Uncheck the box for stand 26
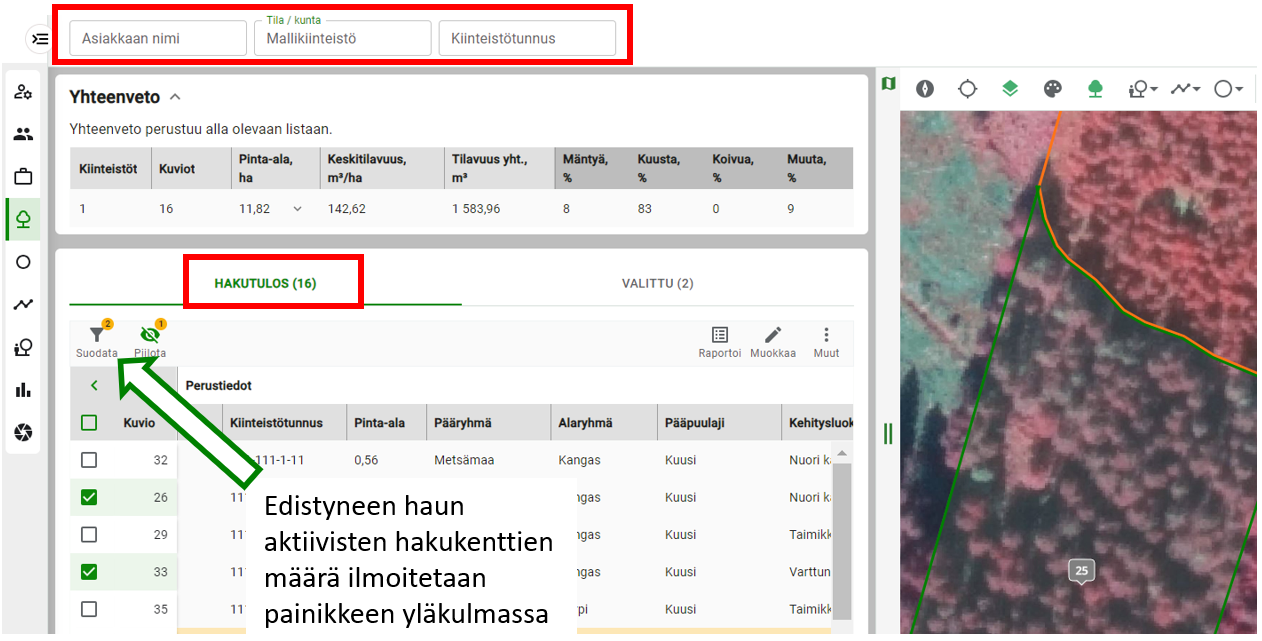Image resolution: width=1262 pixels, height=641 pixels. coord(89,497)
